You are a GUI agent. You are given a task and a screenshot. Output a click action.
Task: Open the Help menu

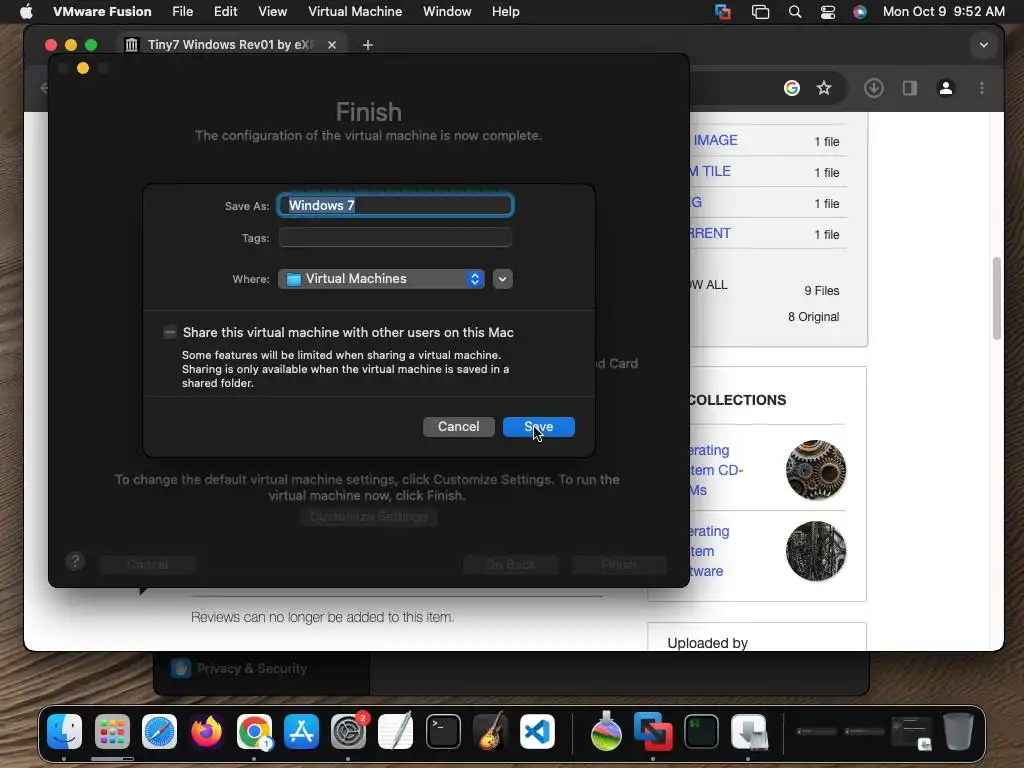[x=505, y=11]
